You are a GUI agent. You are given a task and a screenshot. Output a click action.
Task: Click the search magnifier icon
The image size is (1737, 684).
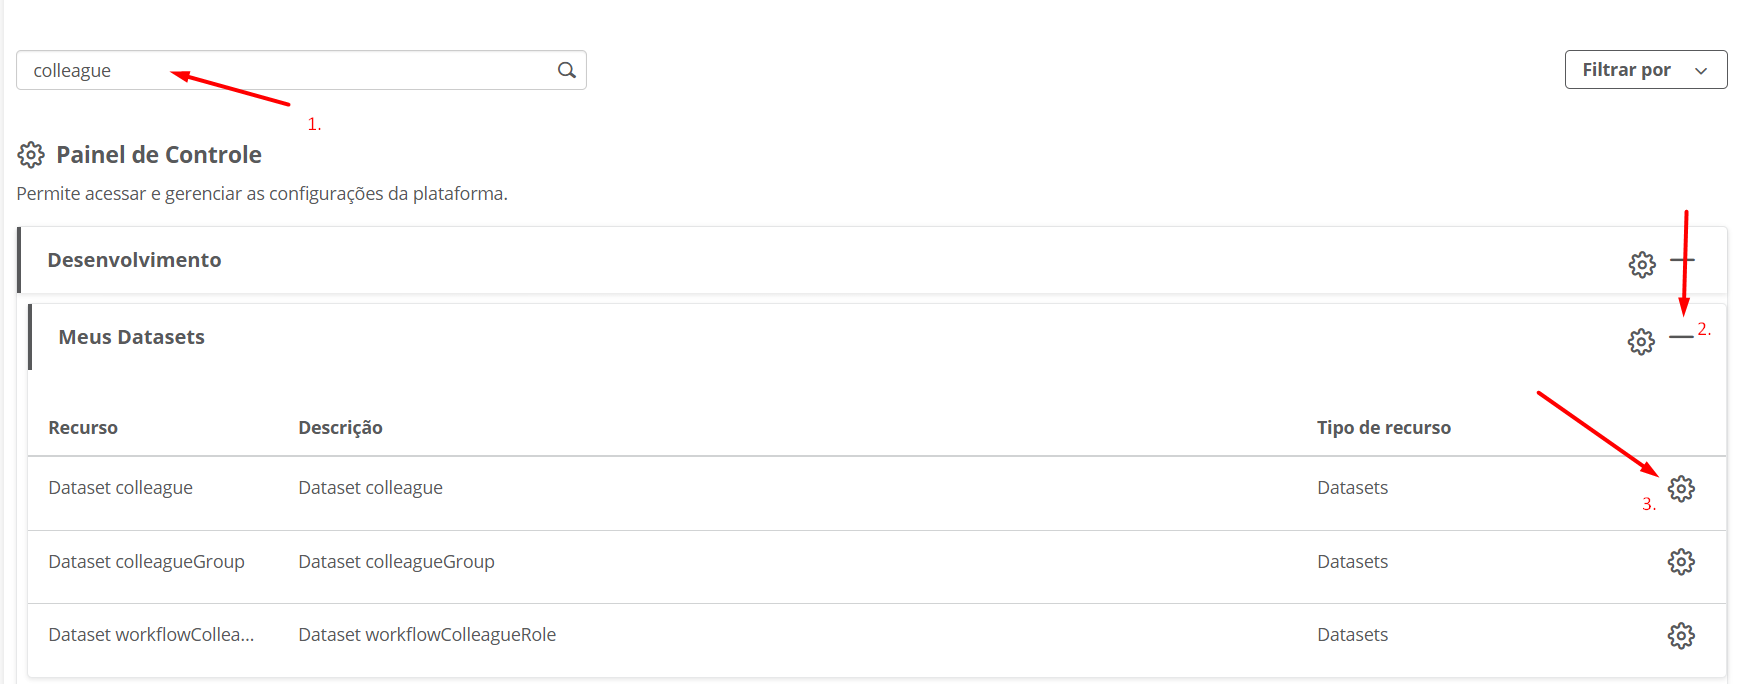[566, 70]
